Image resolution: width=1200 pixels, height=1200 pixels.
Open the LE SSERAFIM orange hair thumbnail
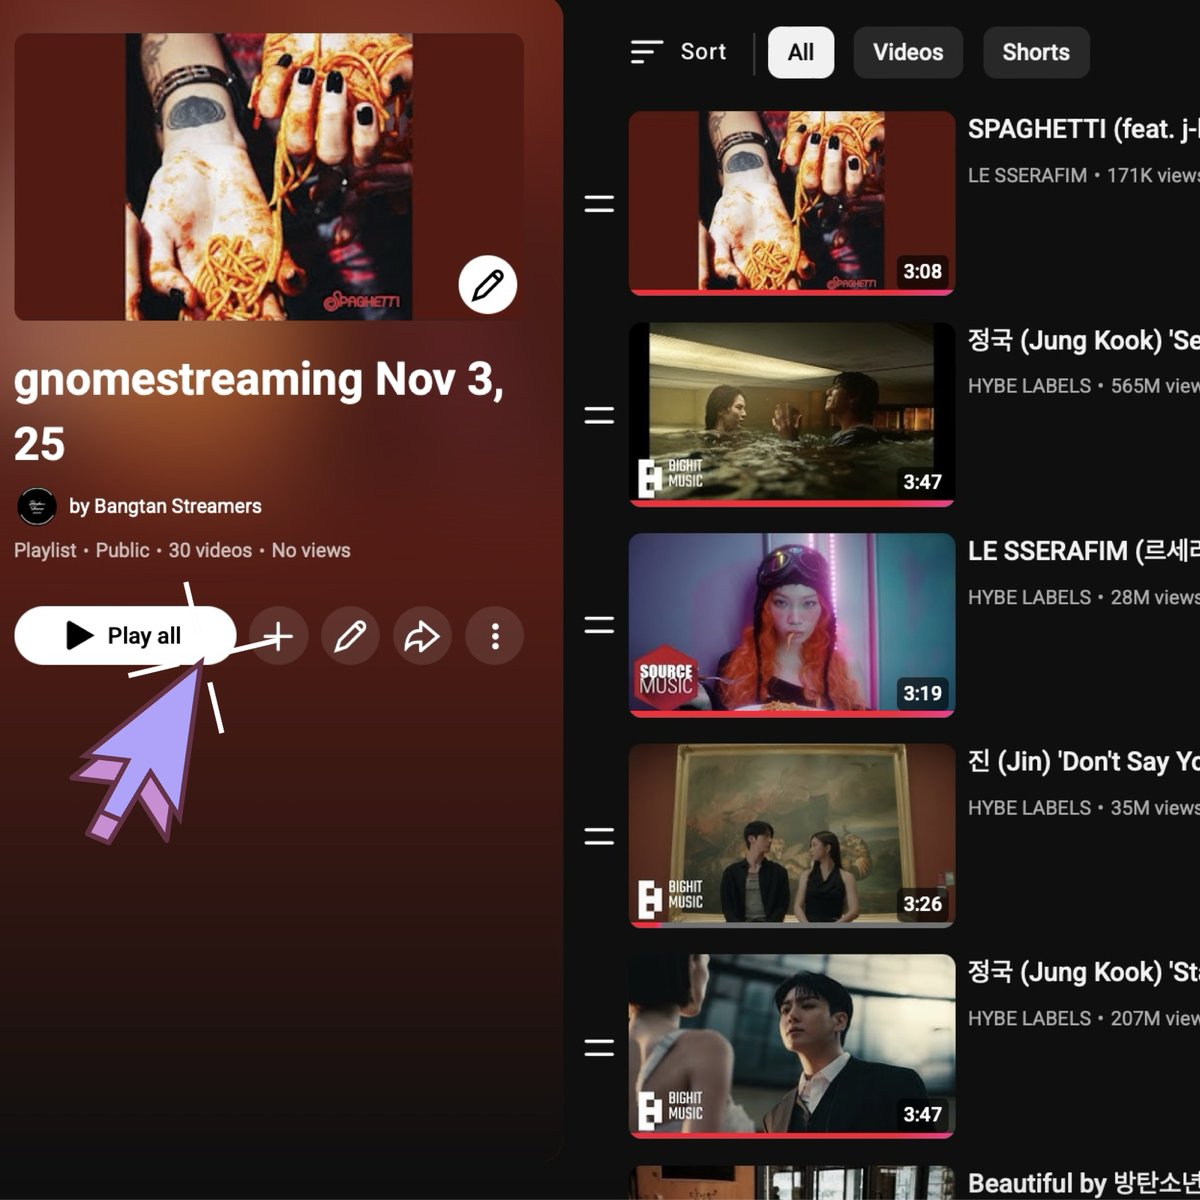pyautogui.click(x=792, y=625)
